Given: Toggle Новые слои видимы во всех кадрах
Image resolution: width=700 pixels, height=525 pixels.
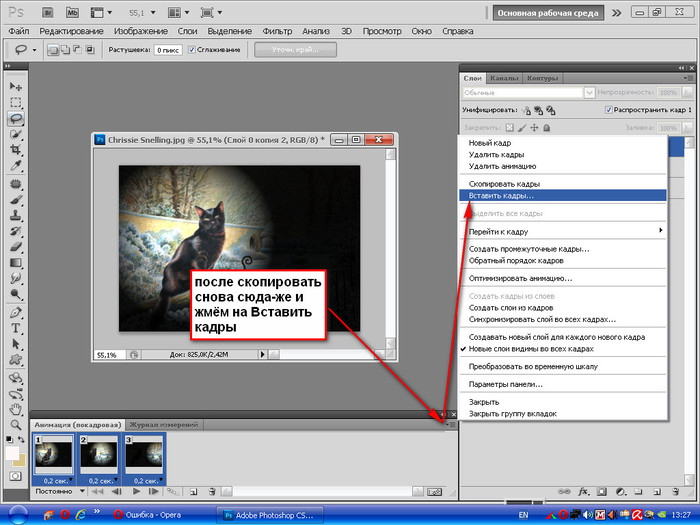Looking at the screenshot, I should point(531,349).
